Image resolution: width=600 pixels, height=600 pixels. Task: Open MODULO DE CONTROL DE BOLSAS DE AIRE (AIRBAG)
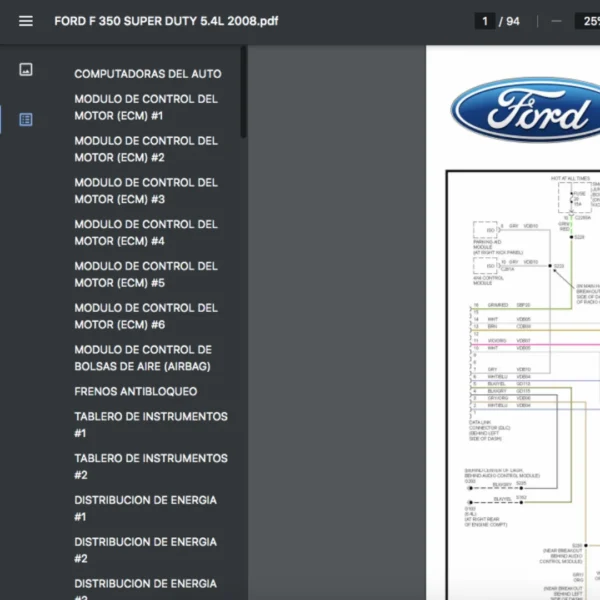(x=143, y=358)
